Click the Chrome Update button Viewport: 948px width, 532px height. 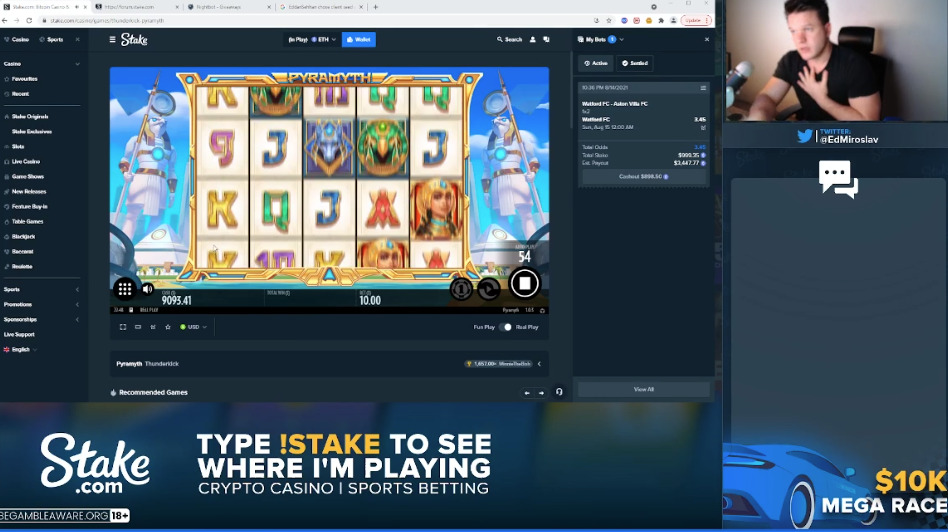[x=696, y=21]
